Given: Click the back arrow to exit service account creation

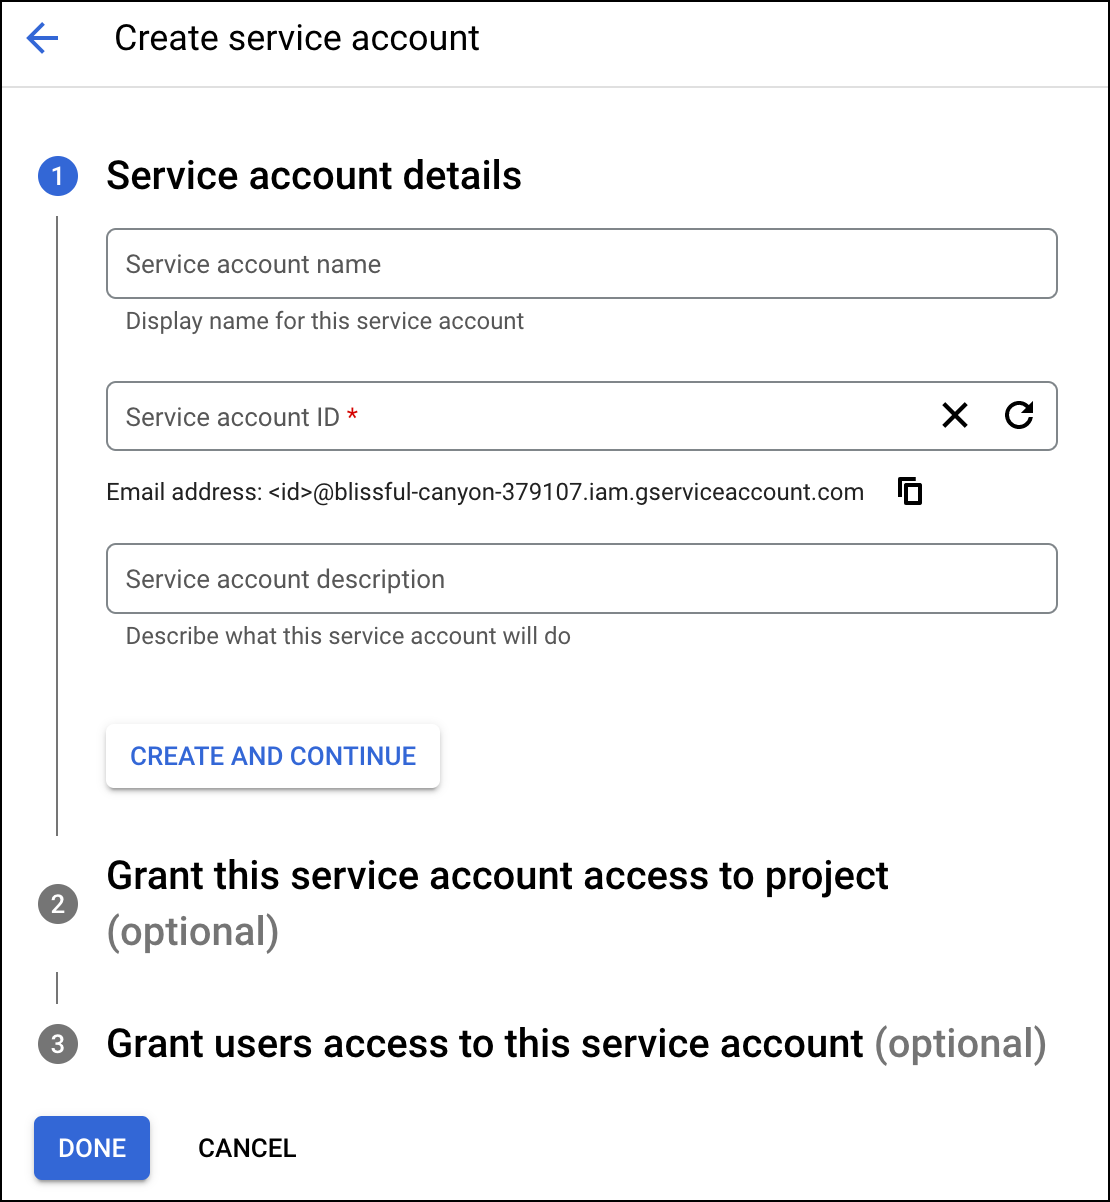Looking at the screenshot, I should pyautogui.click(x=42, y=38).
